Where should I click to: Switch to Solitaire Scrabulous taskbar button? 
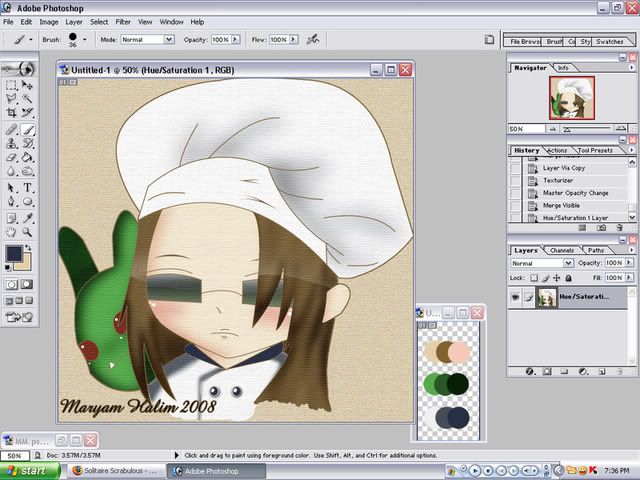coord(116,471)
